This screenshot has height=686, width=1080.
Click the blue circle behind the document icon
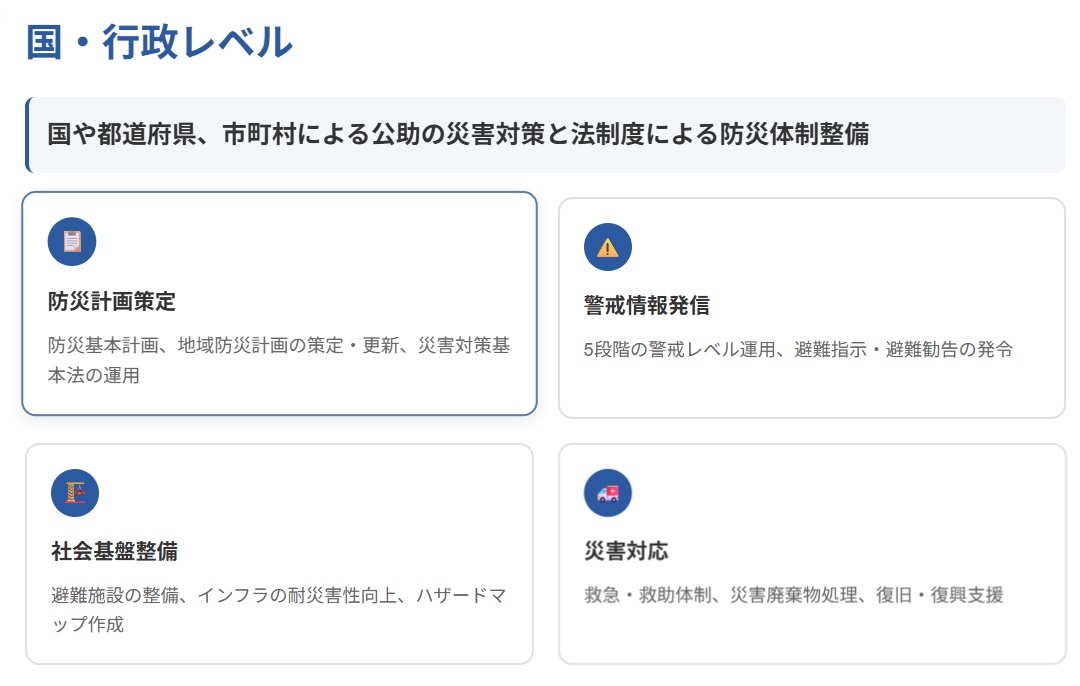point(71,241)
